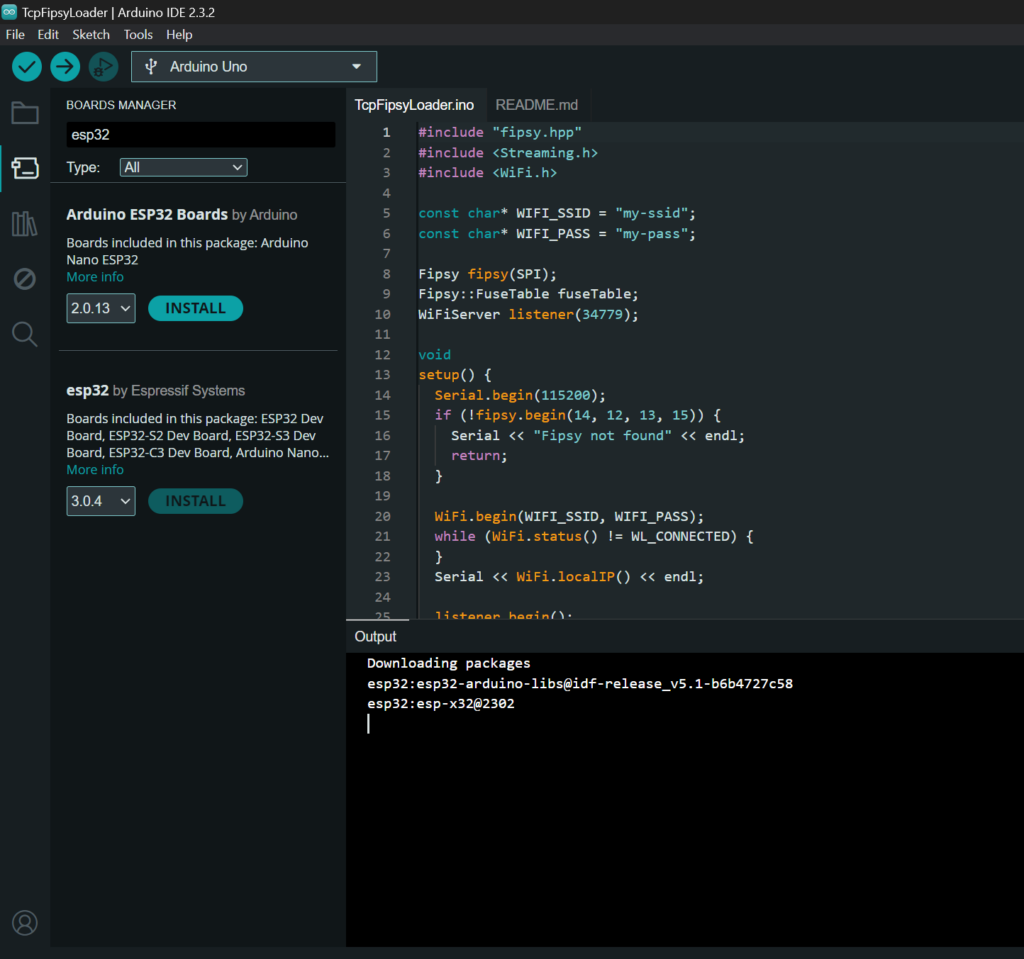Click the WiFi.begin(WIFI_SSID, WIFI_PASS) line
This screenshot has width=1024, height=959.
[569, 517]
